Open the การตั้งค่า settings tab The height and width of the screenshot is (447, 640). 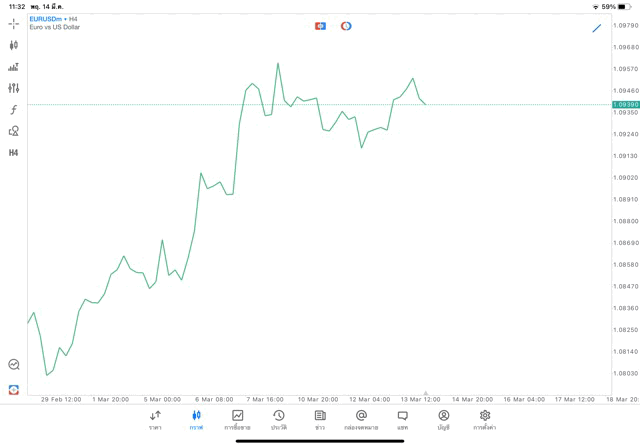click(x=485, y=420)
